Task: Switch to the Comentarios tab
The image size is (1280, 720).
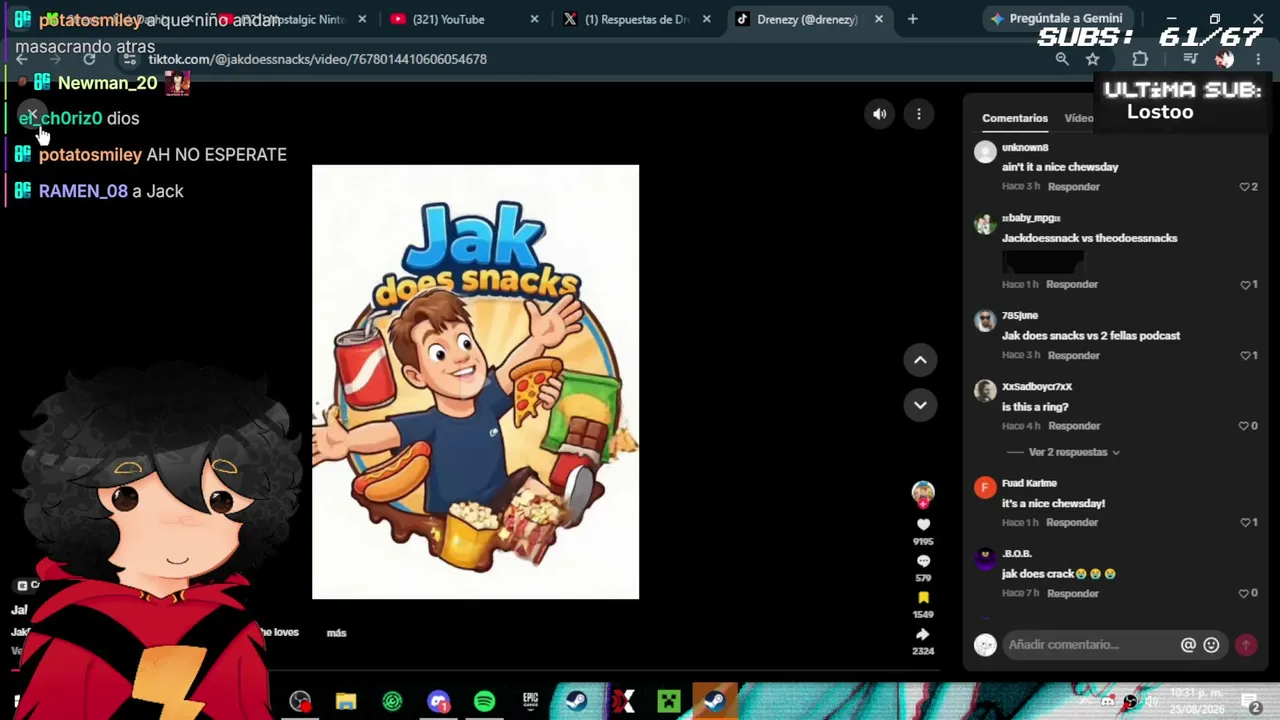Action: tap(1015, 118)
